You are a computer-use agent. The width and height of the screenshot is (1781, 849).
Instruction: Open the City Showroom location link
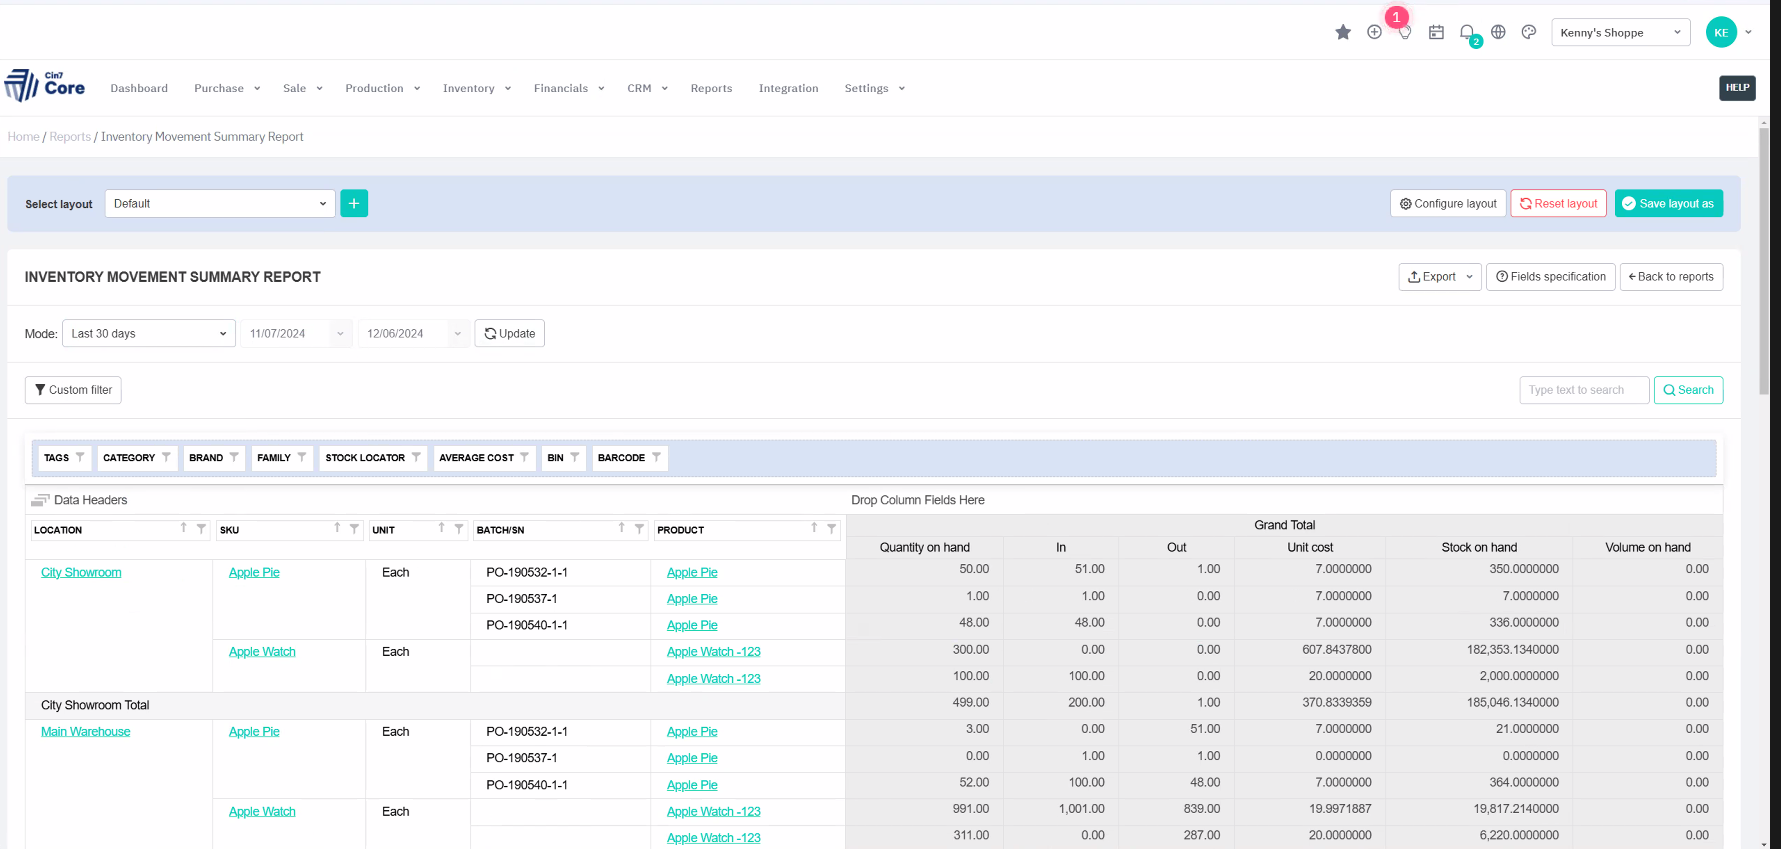click(81, 573)
